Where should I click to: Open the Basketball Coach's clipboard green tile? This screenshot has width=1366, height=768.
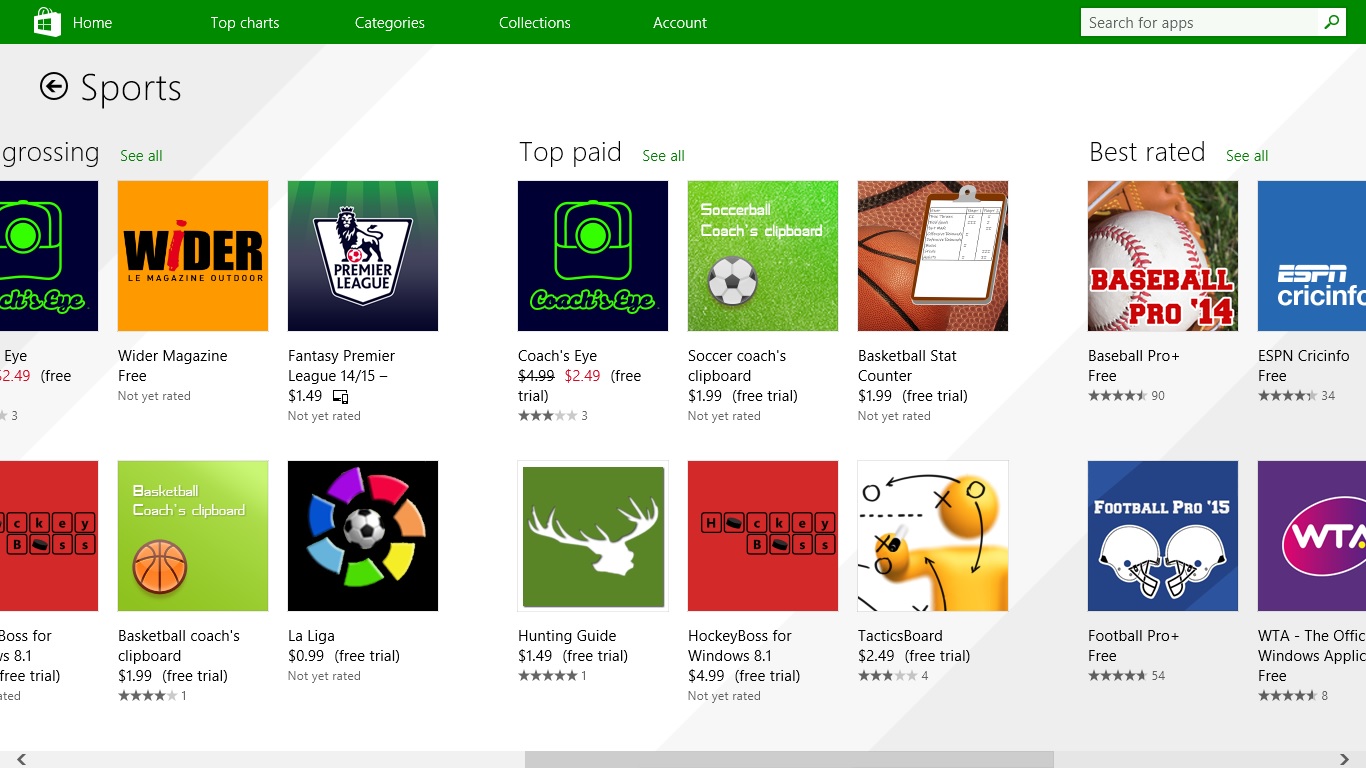click(x=193, y=536)
